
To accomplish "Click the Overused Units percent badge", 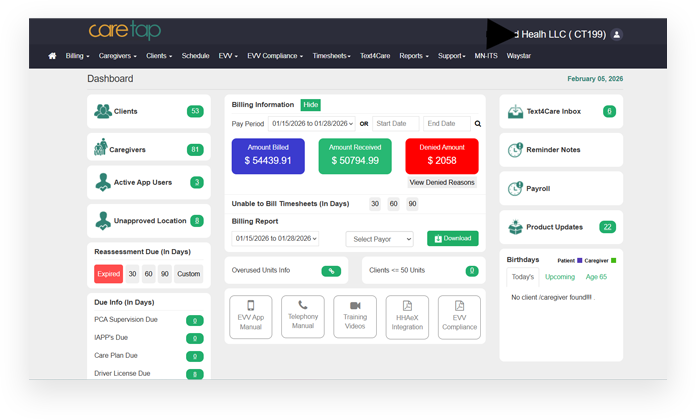I will pos(331,271).
